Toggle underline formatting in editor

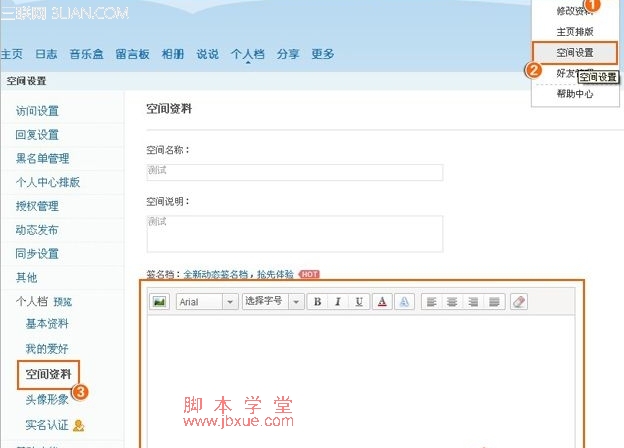[359, 302]
